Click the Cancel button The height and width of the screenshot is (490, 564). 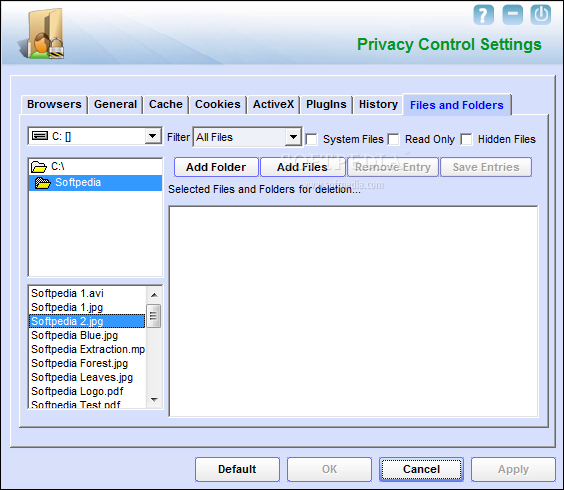click(421, 469)
